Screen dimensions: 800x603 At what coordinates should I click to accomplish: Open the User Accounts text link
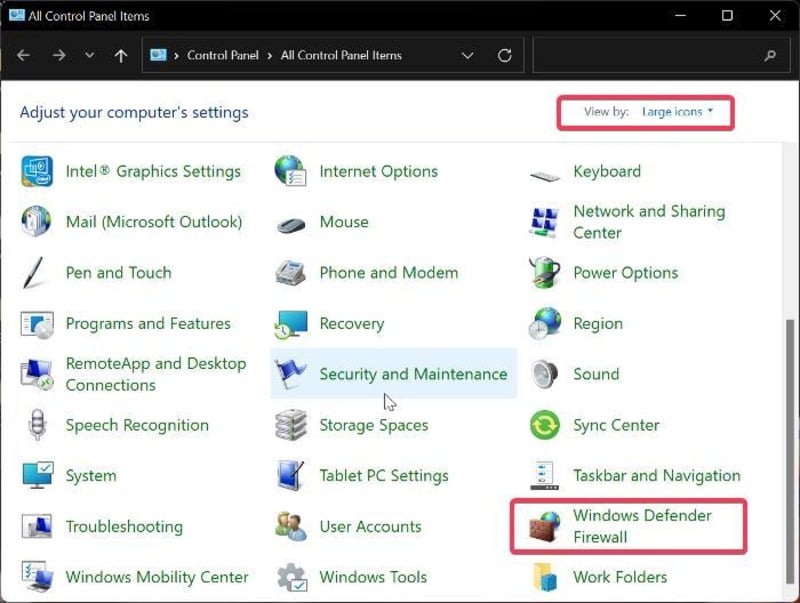point(370,526)
